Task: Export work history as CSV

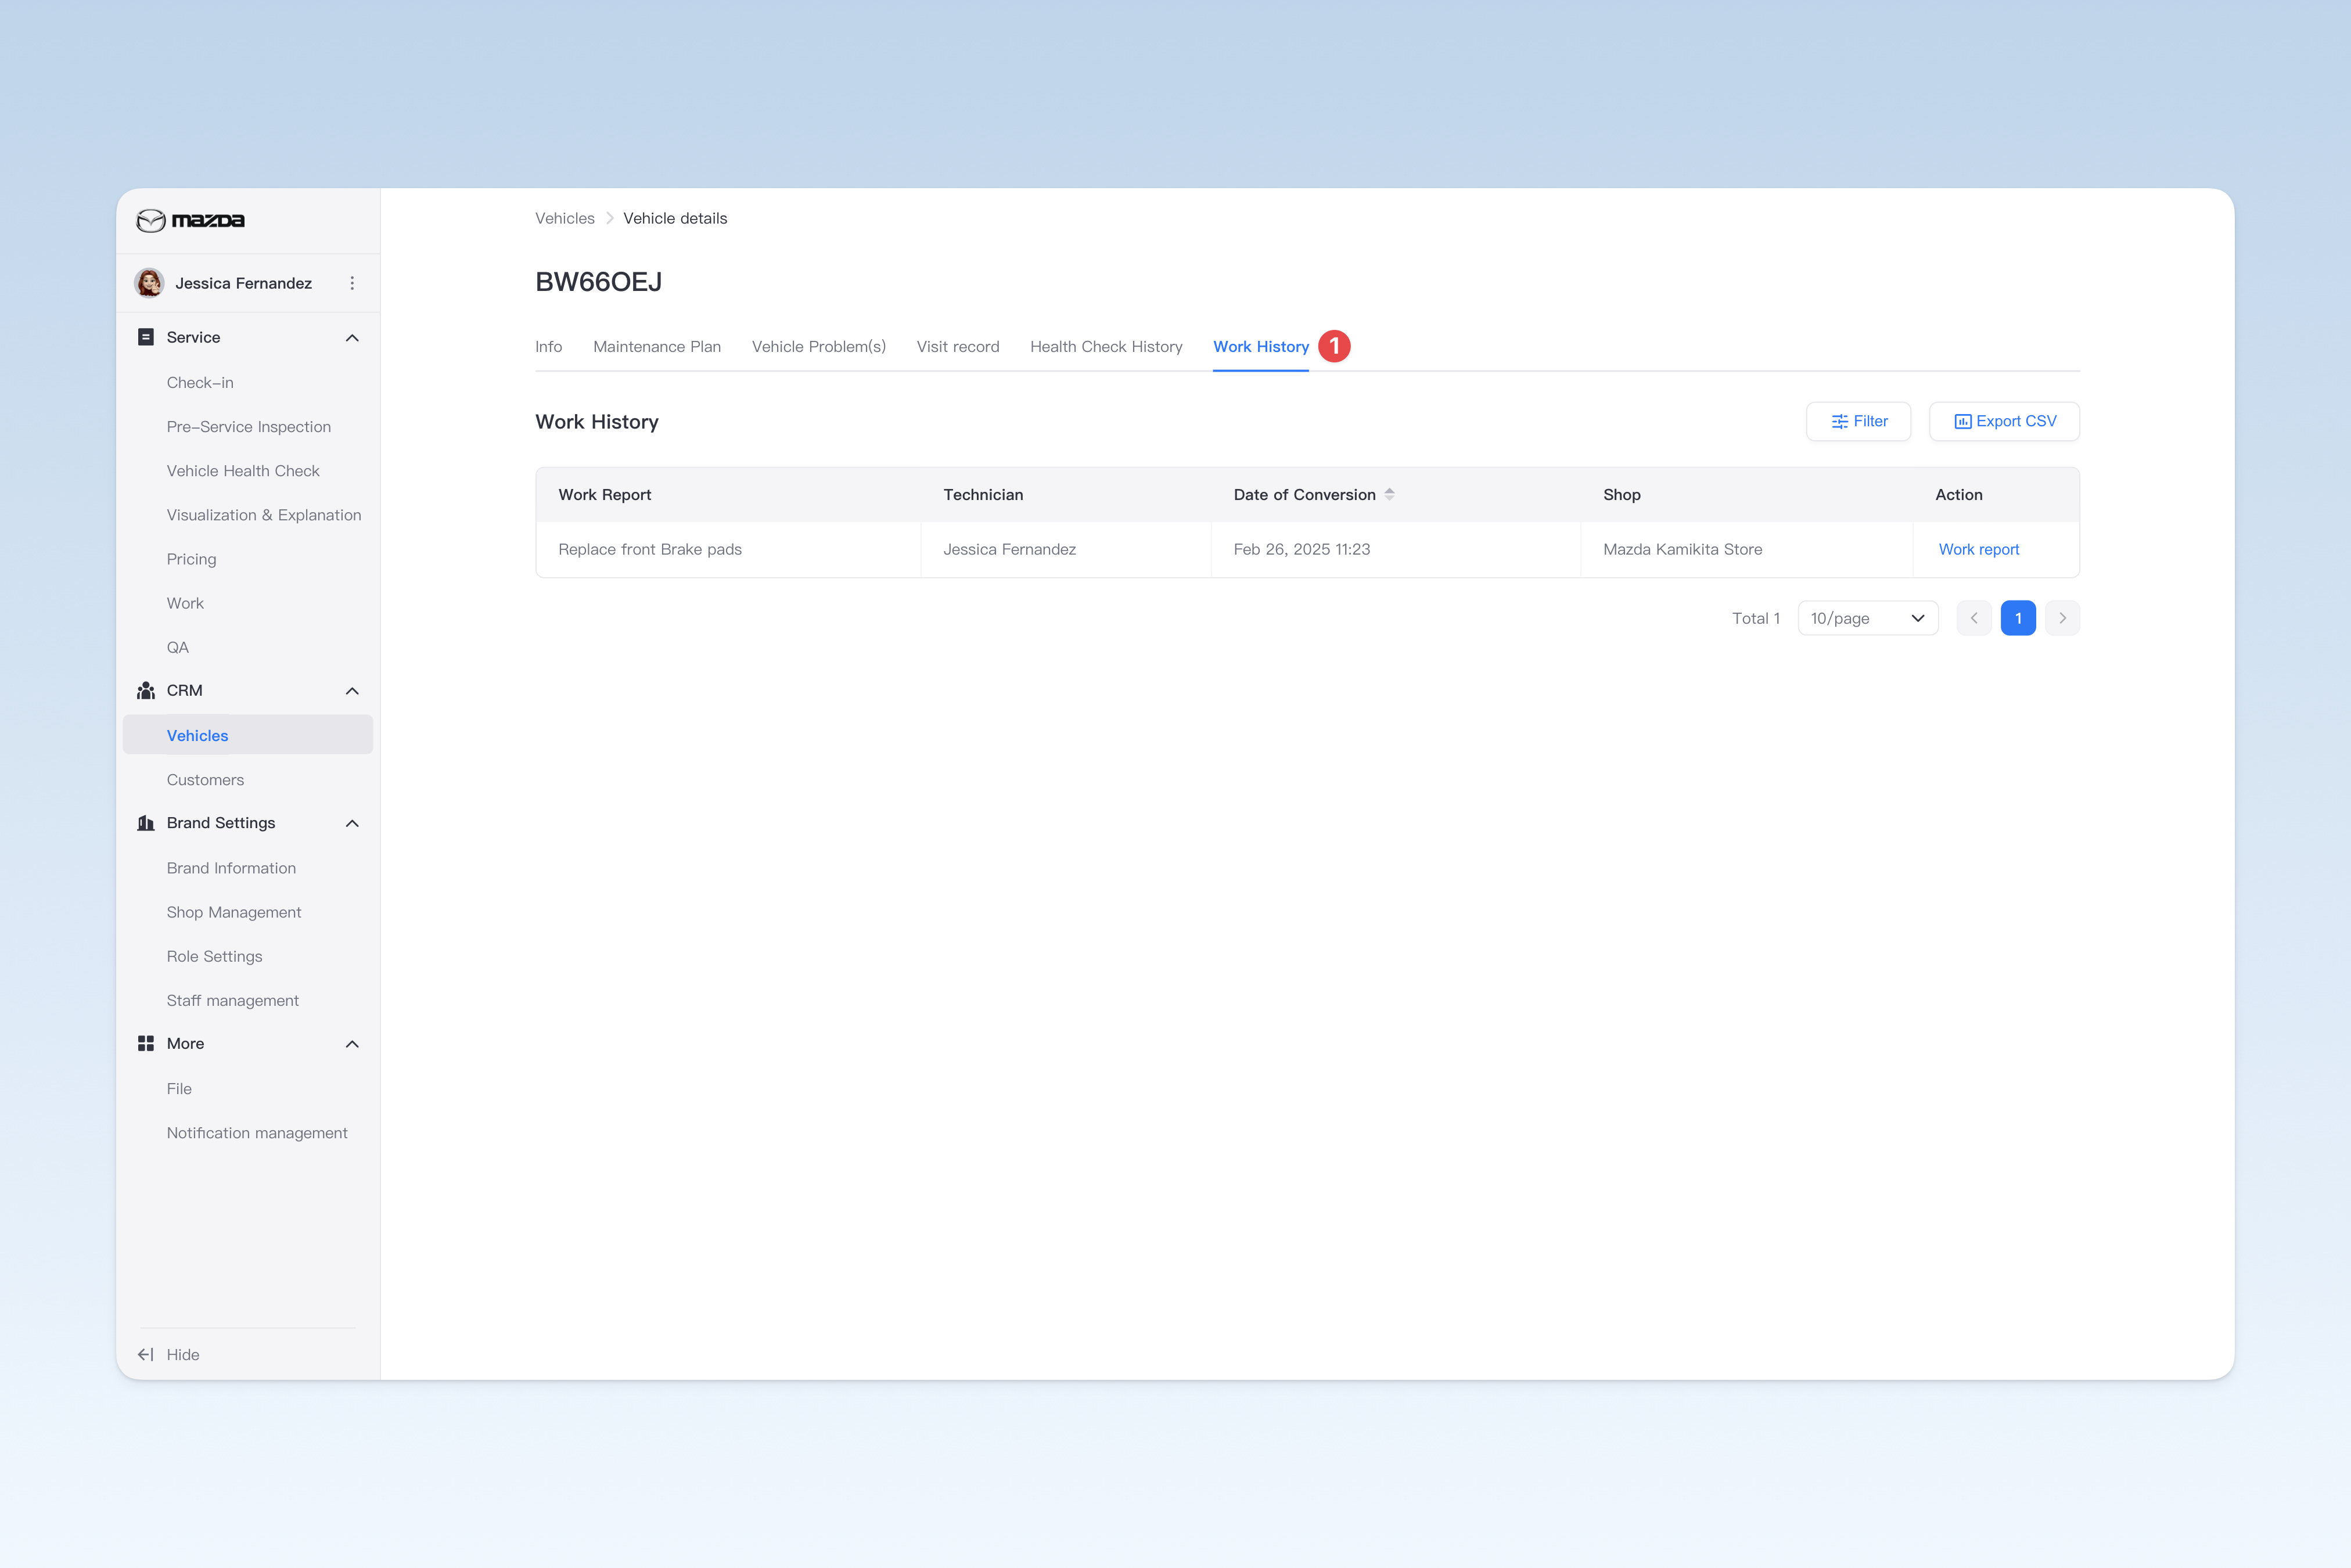Action: click(x=2004, y=421)
